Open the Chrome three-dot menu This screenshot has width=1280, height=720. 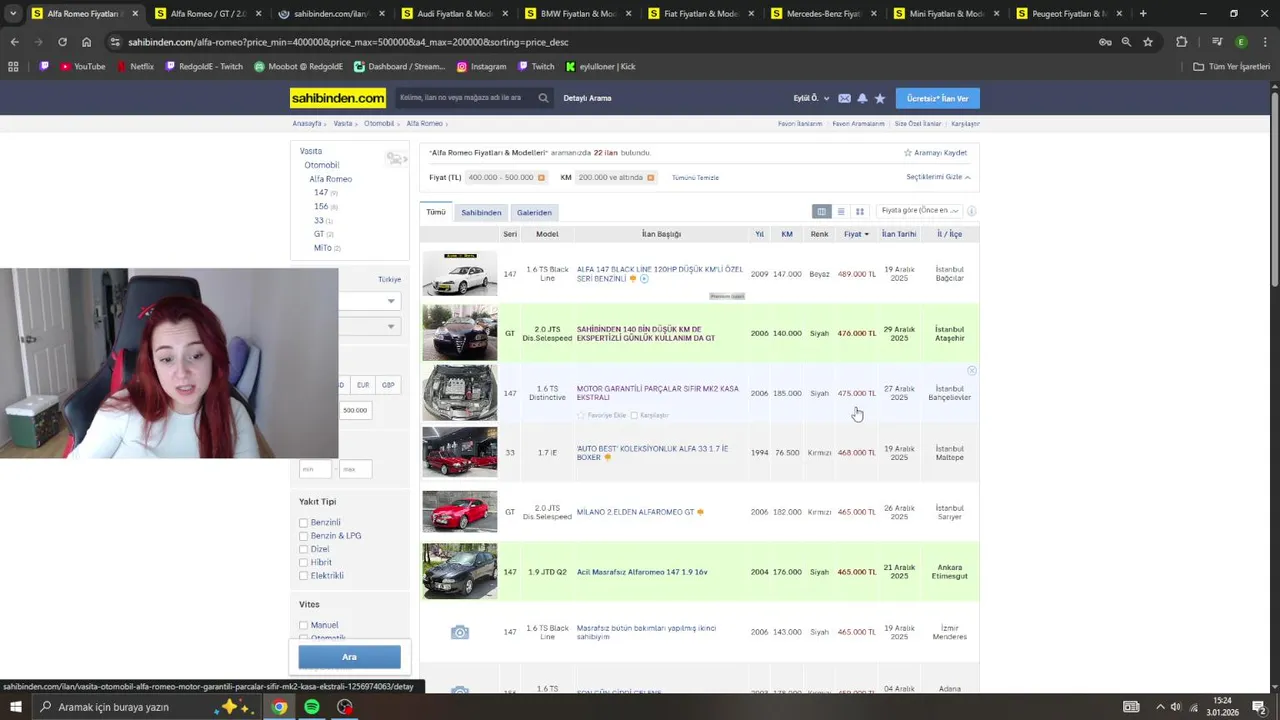tap(1265, 42)
